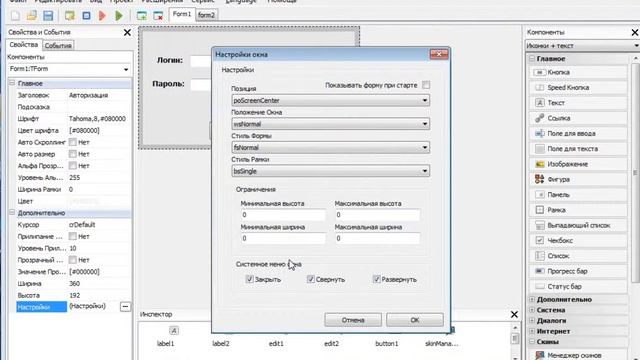
Task: Click the Отмена button
Action: point(353,320)
